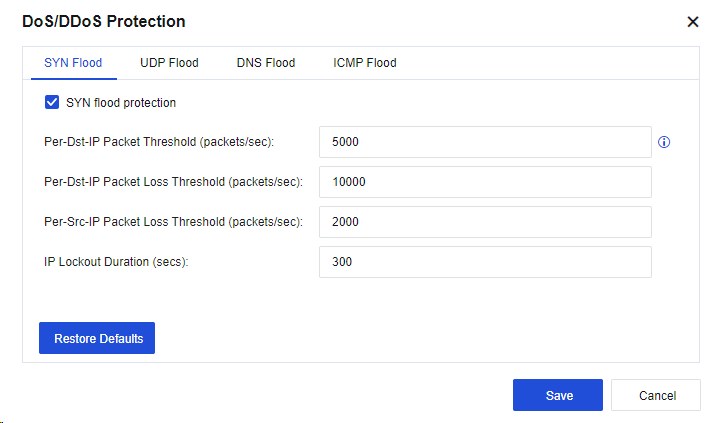Cancel the dialog changes
The width and height of the screenshot is (717, 423).
[x=656, y=395]
